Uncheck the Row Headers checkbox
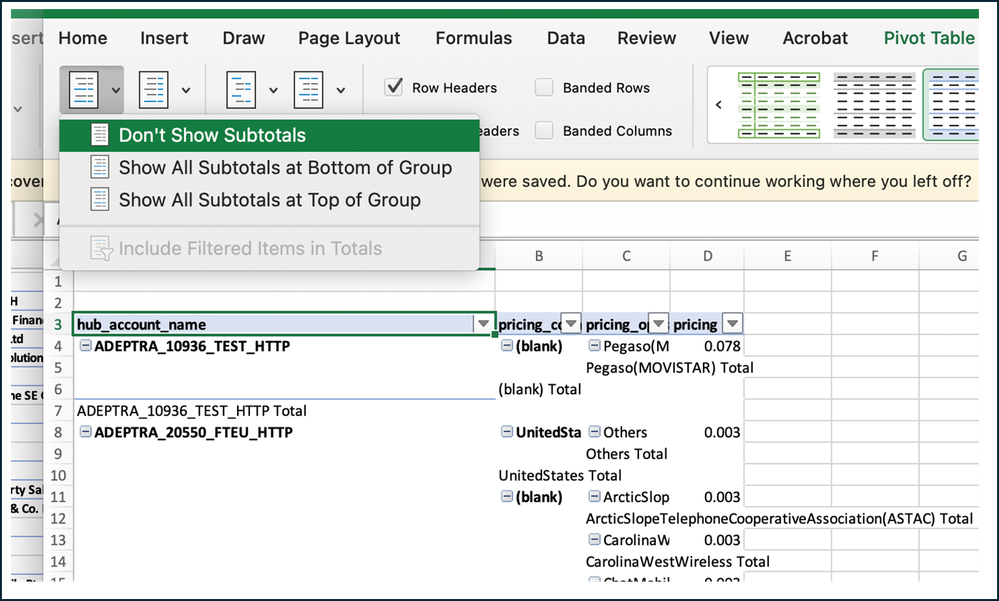This screenshot has height=601, width=999. click(x=394, y=87)
